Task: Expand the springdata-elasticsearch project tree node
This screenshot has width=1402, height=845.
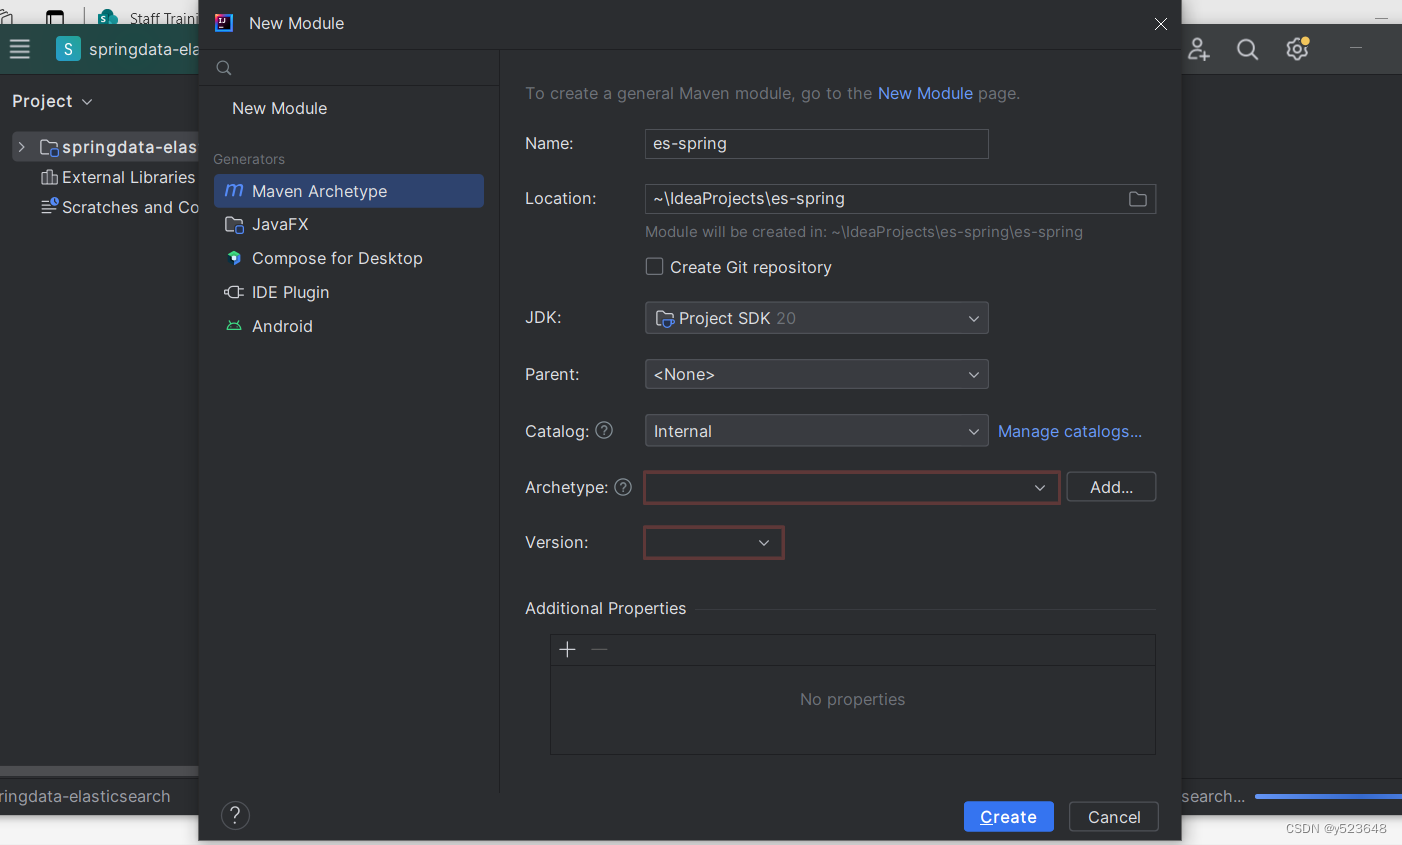Action: (x=21, y=146)
